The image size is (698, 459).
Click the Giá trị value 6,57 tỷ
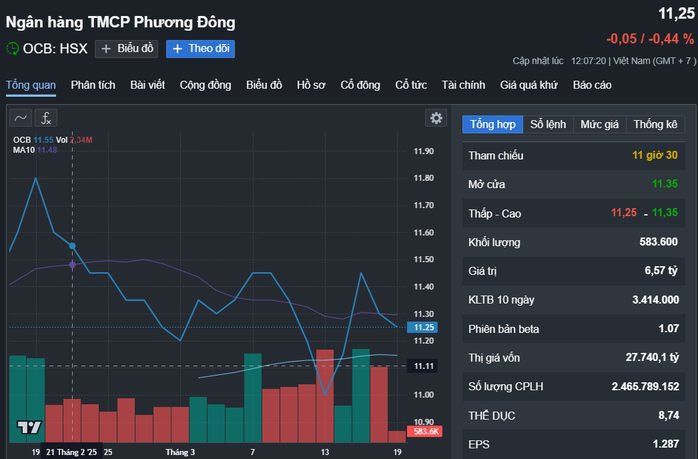tap(661, 270)
